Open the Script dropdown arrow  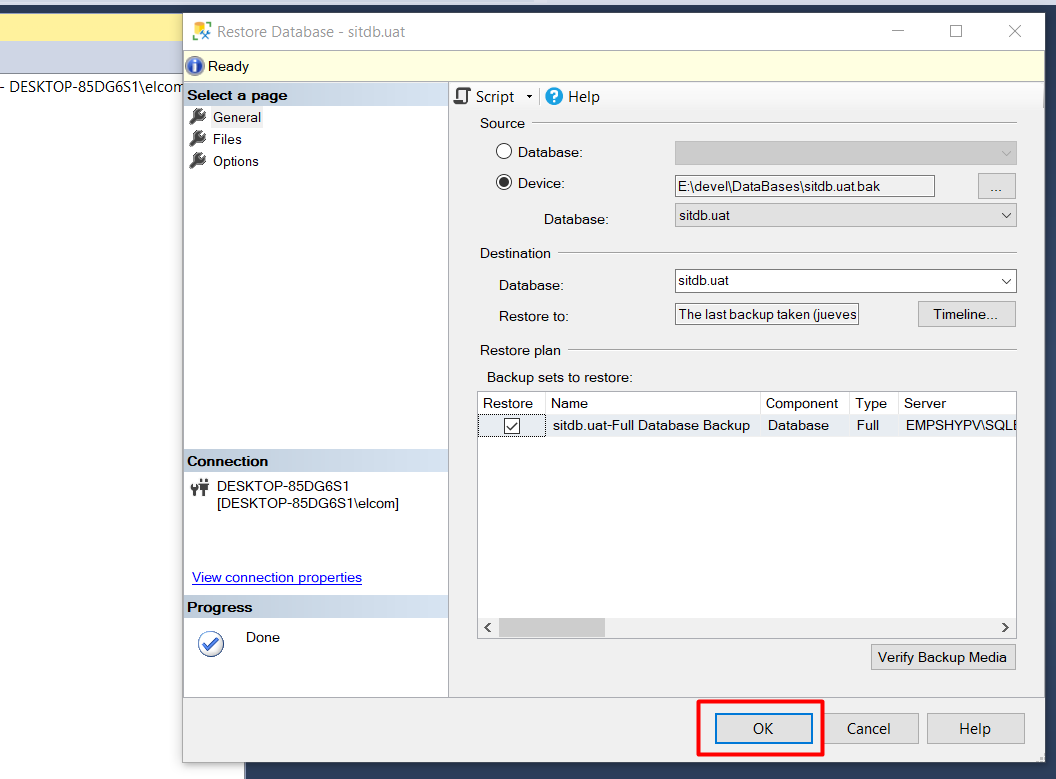tap(529, 97)
